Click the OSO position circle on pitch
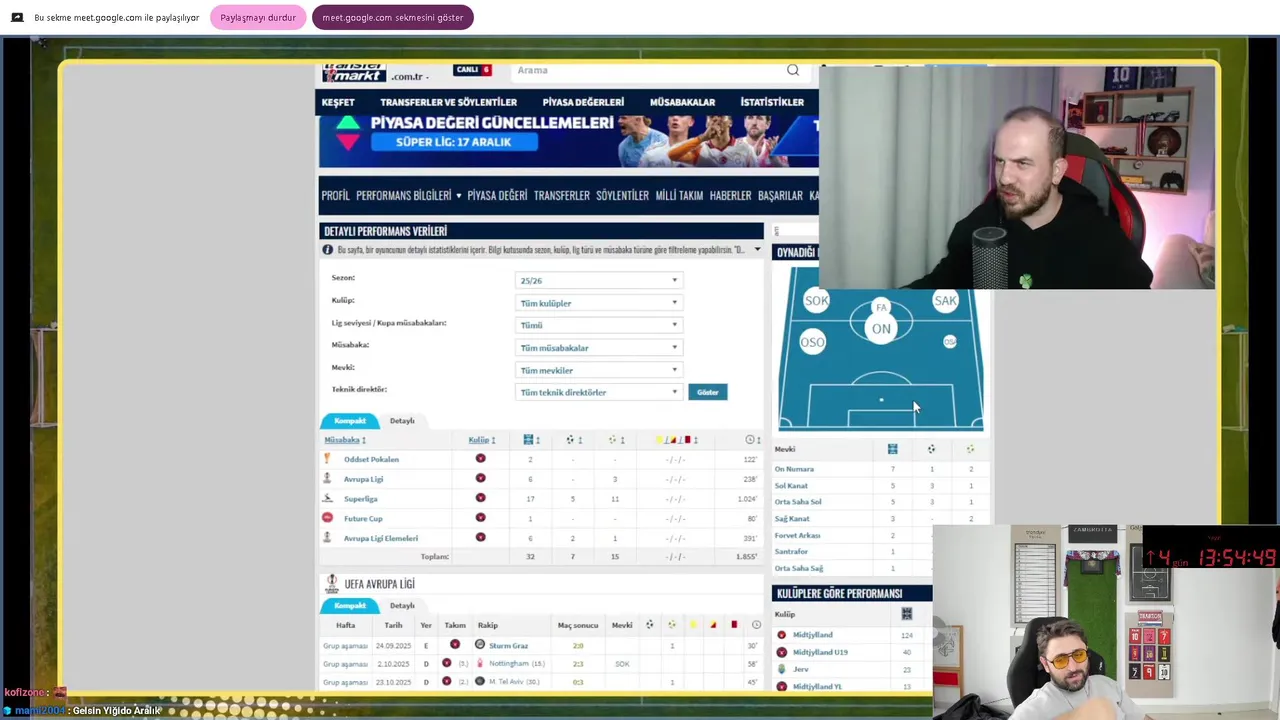 coord(812,342)
